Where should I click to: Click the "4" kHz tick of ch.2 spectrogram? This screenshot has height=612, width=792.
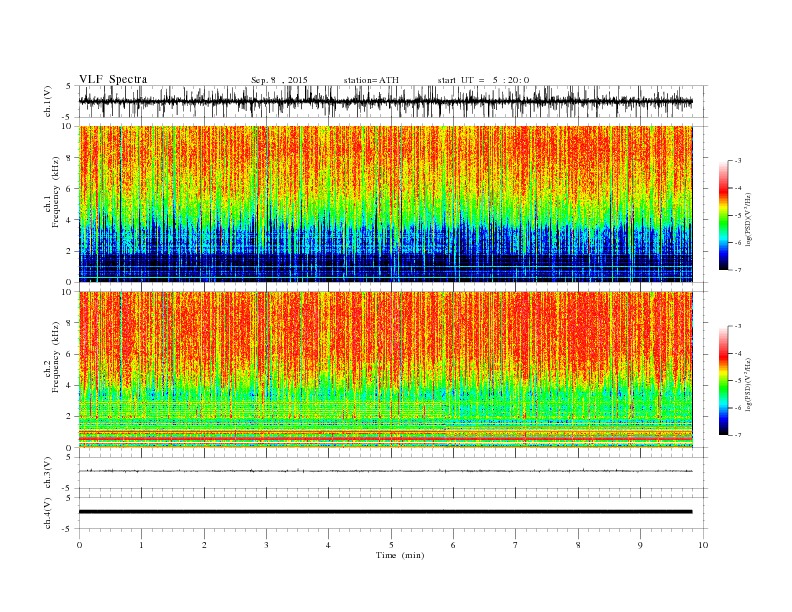pos(70,386)
